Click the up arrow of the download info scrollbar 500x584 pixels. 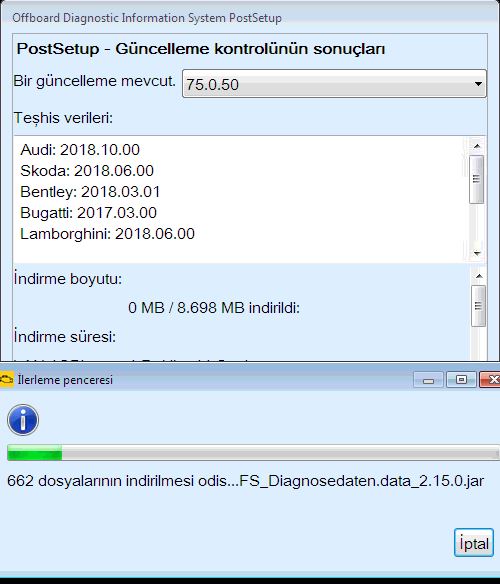(479, 276)
